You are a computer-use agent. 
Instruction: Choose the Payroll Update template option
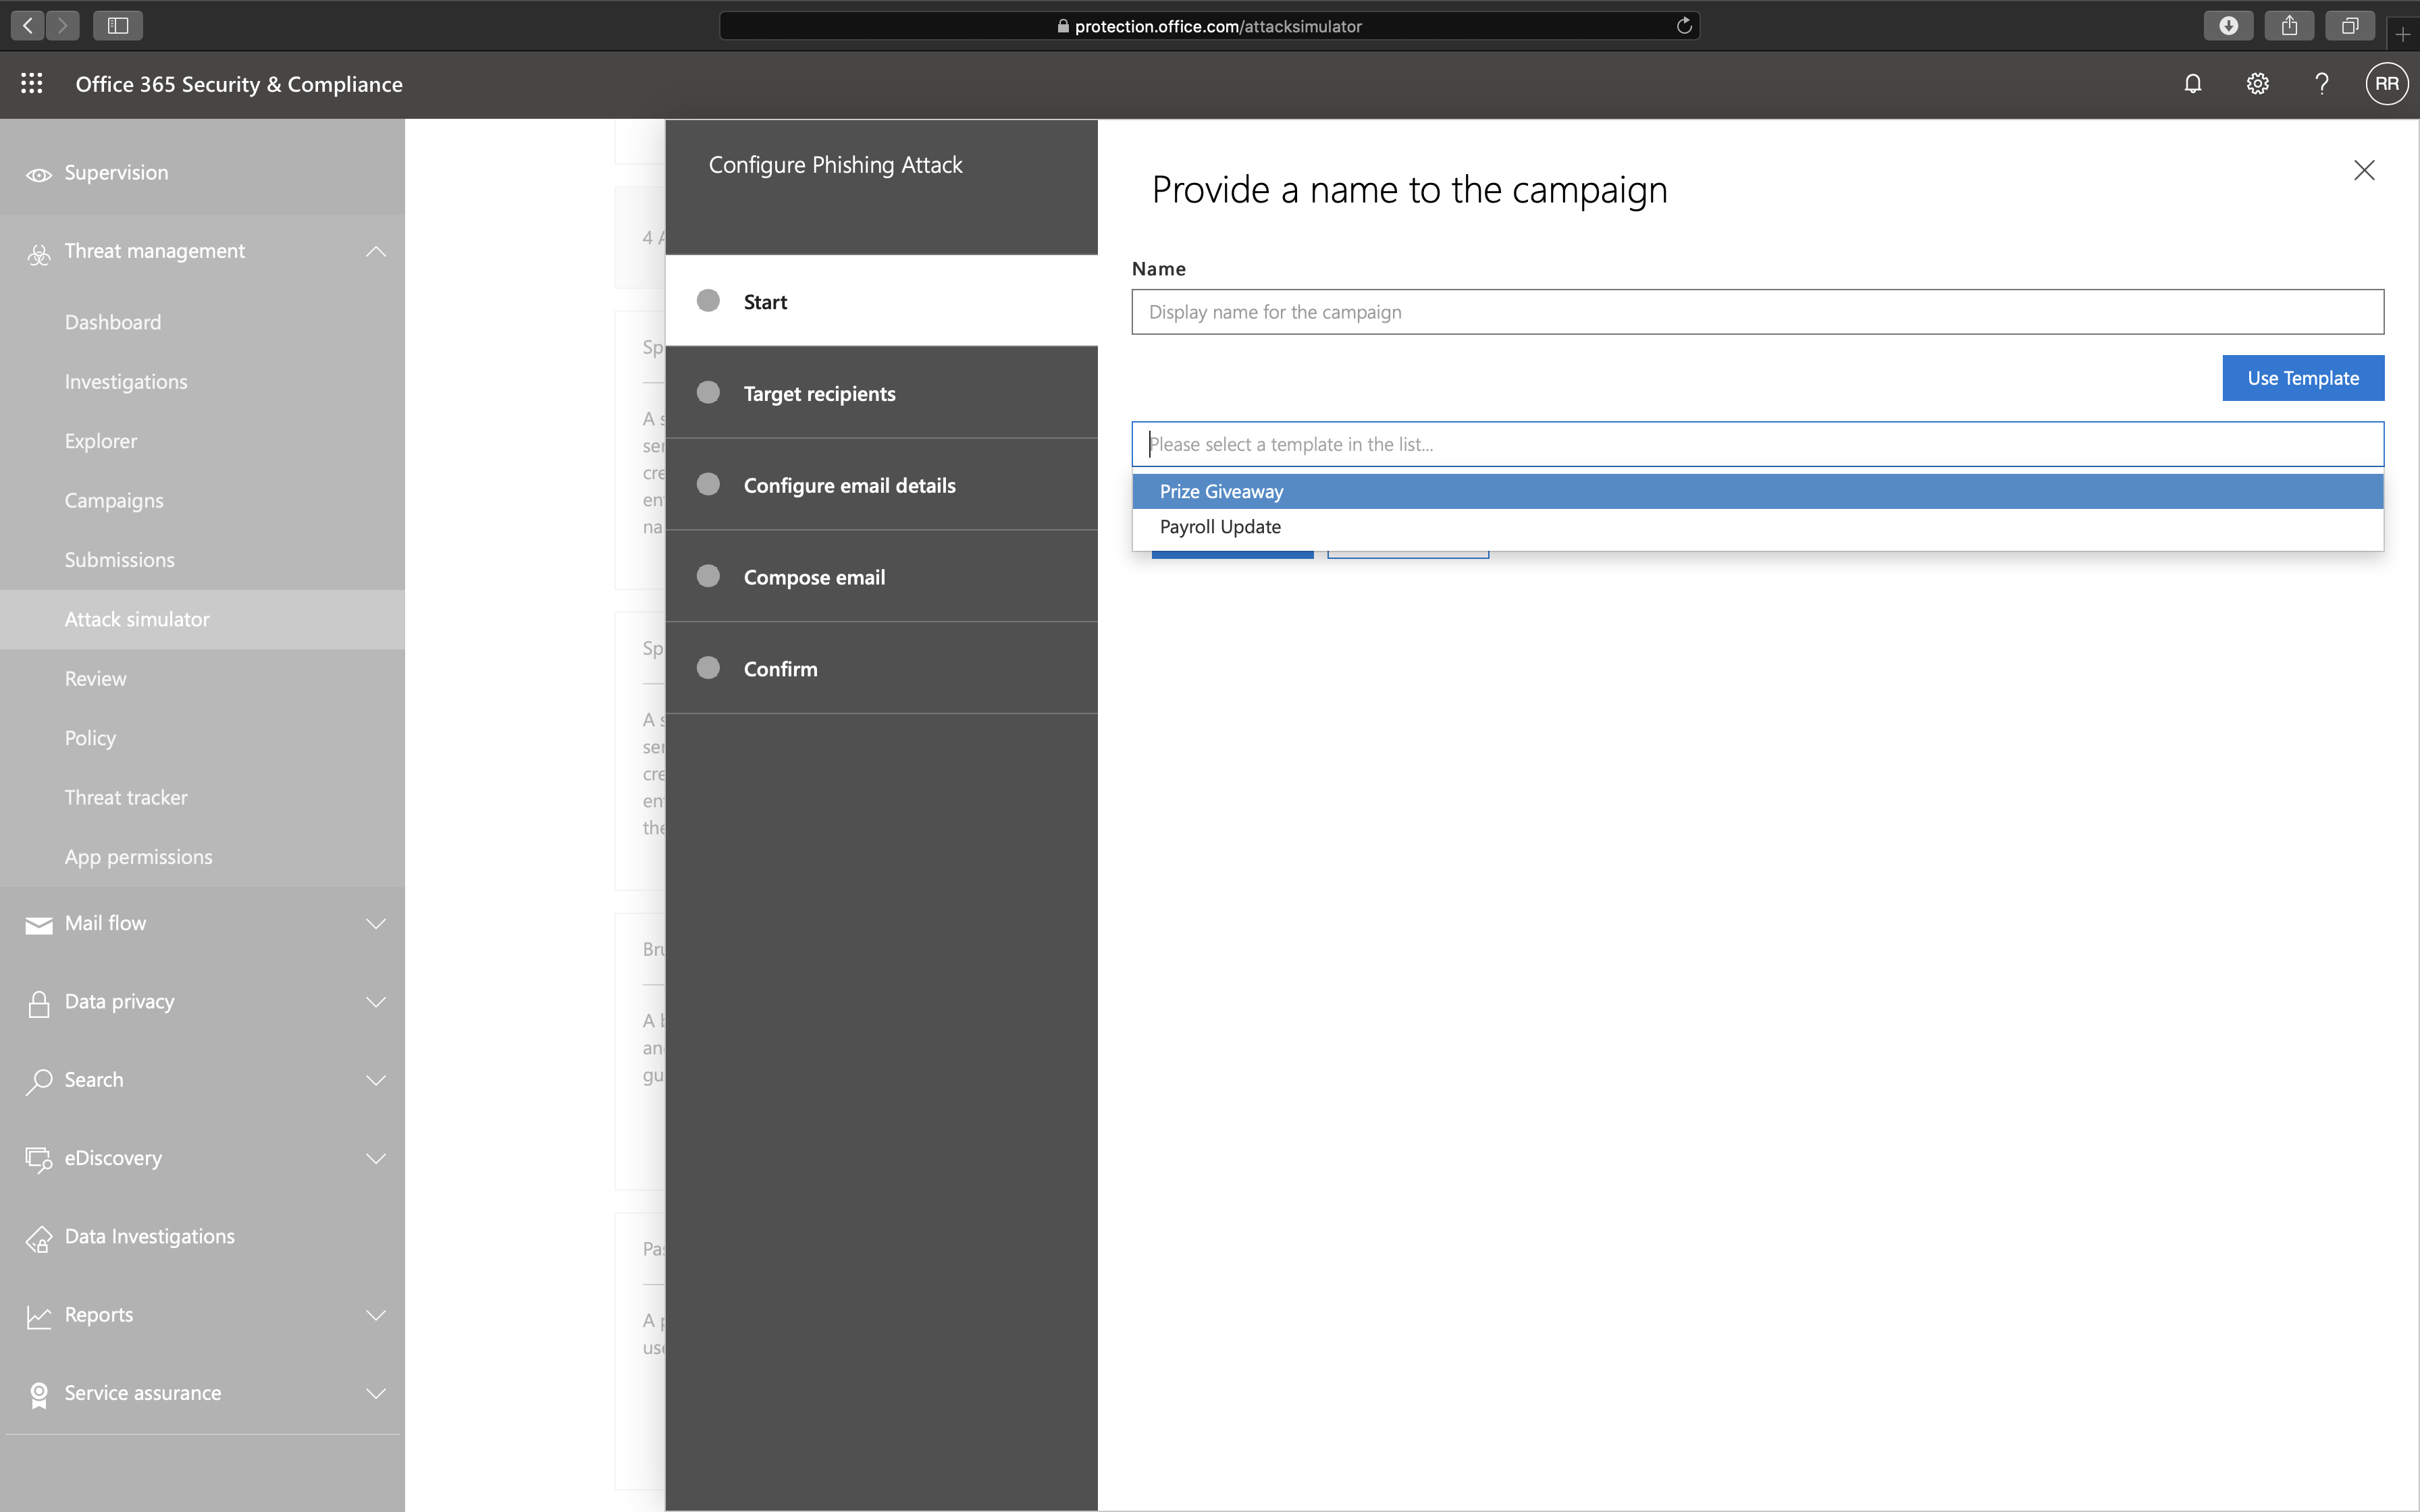1220,527
